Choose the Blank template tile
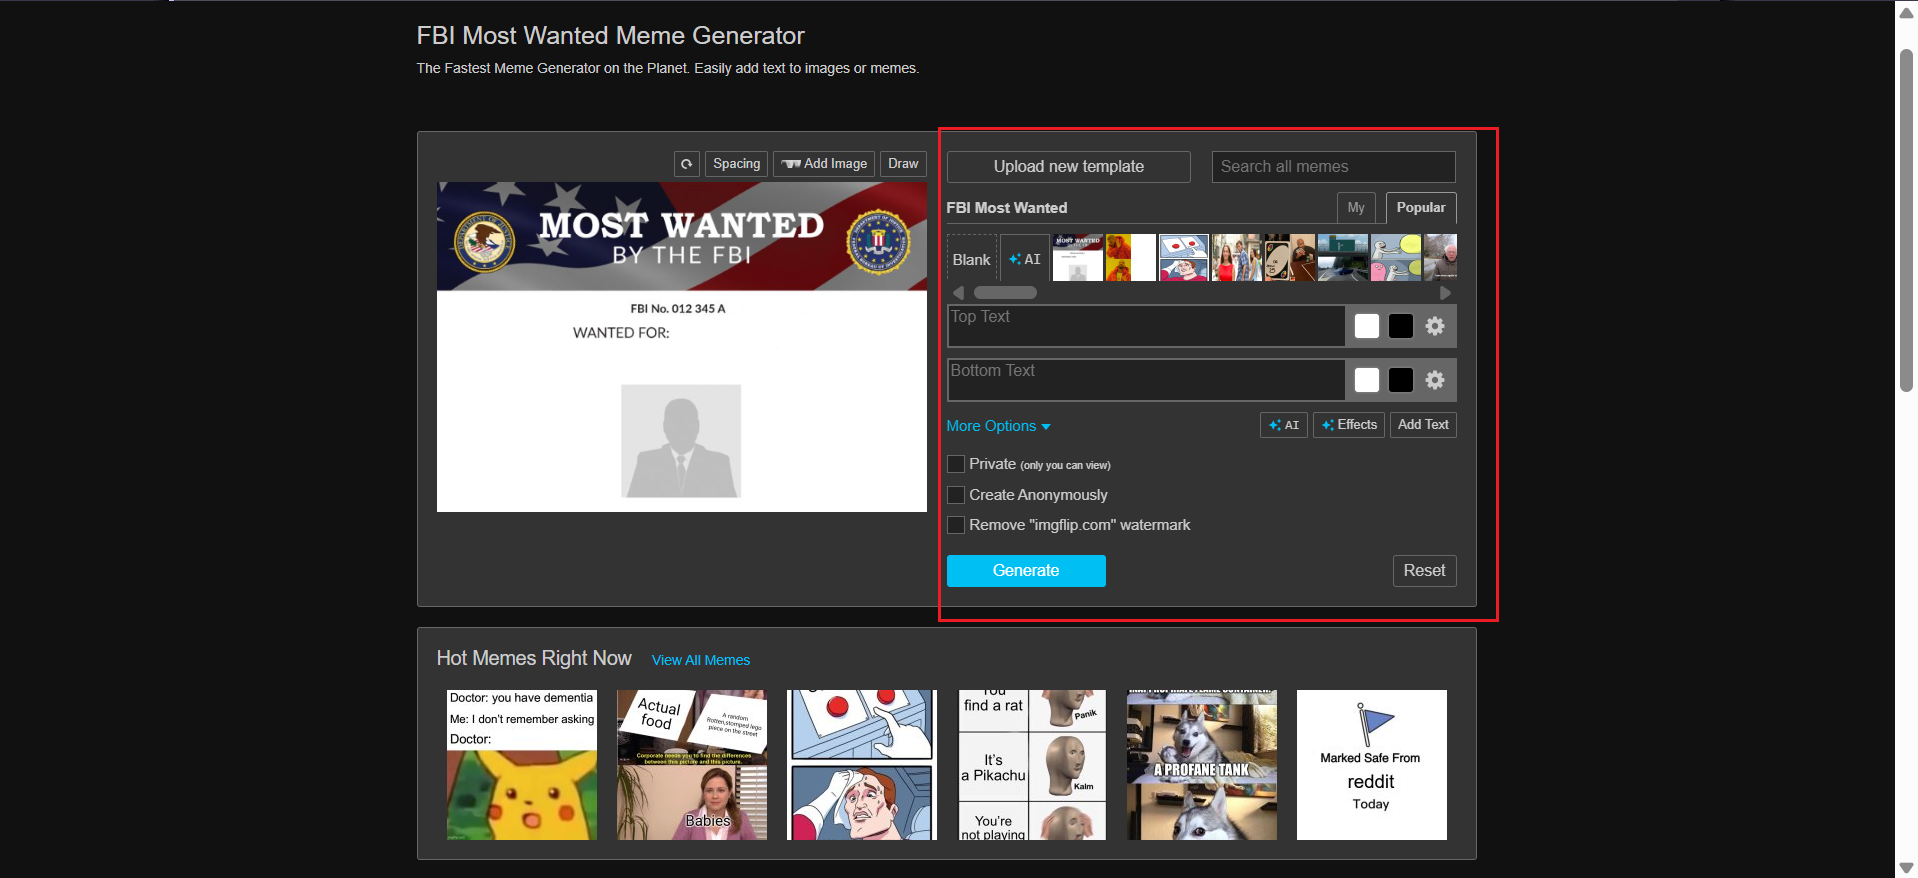This screenshot has width=1918, height=878. pos(972,259)
